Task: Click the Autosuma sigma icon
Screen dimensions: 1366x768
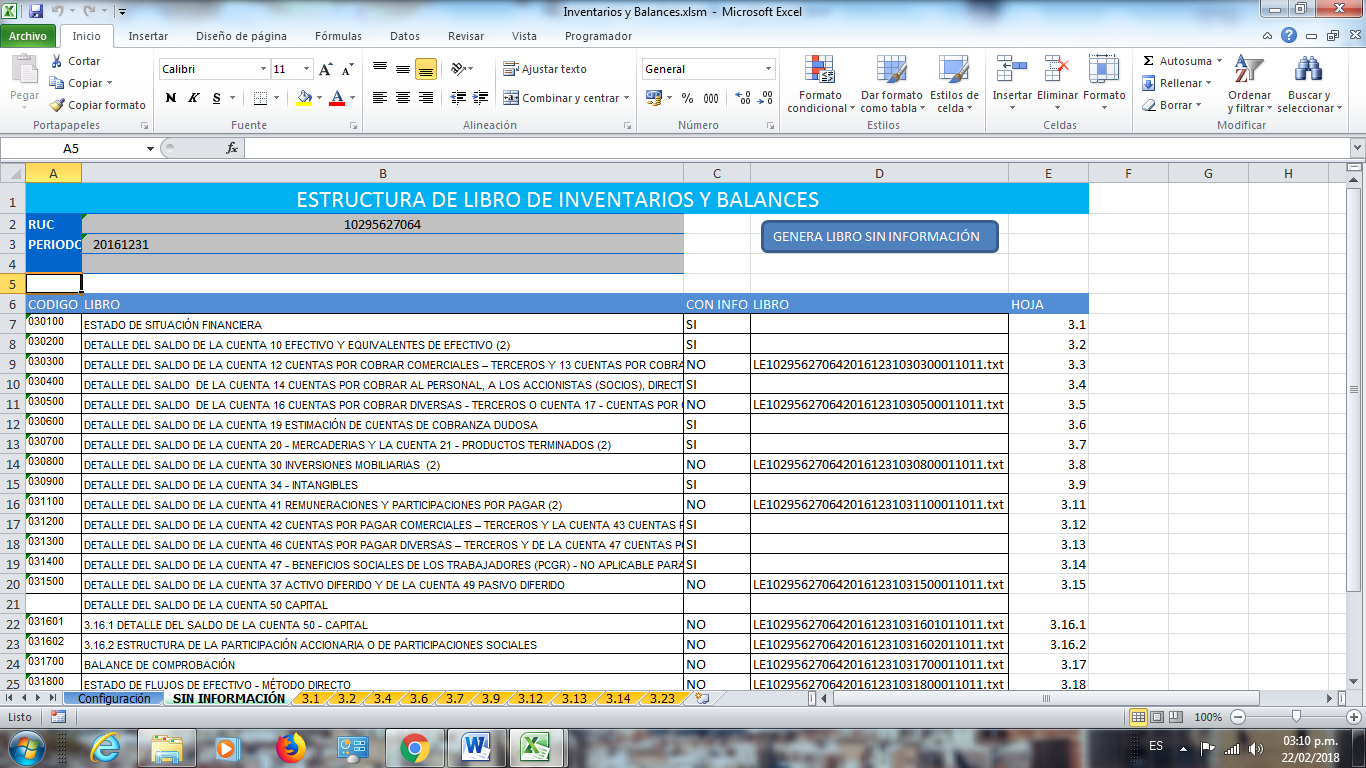Action: [1149, 61]
